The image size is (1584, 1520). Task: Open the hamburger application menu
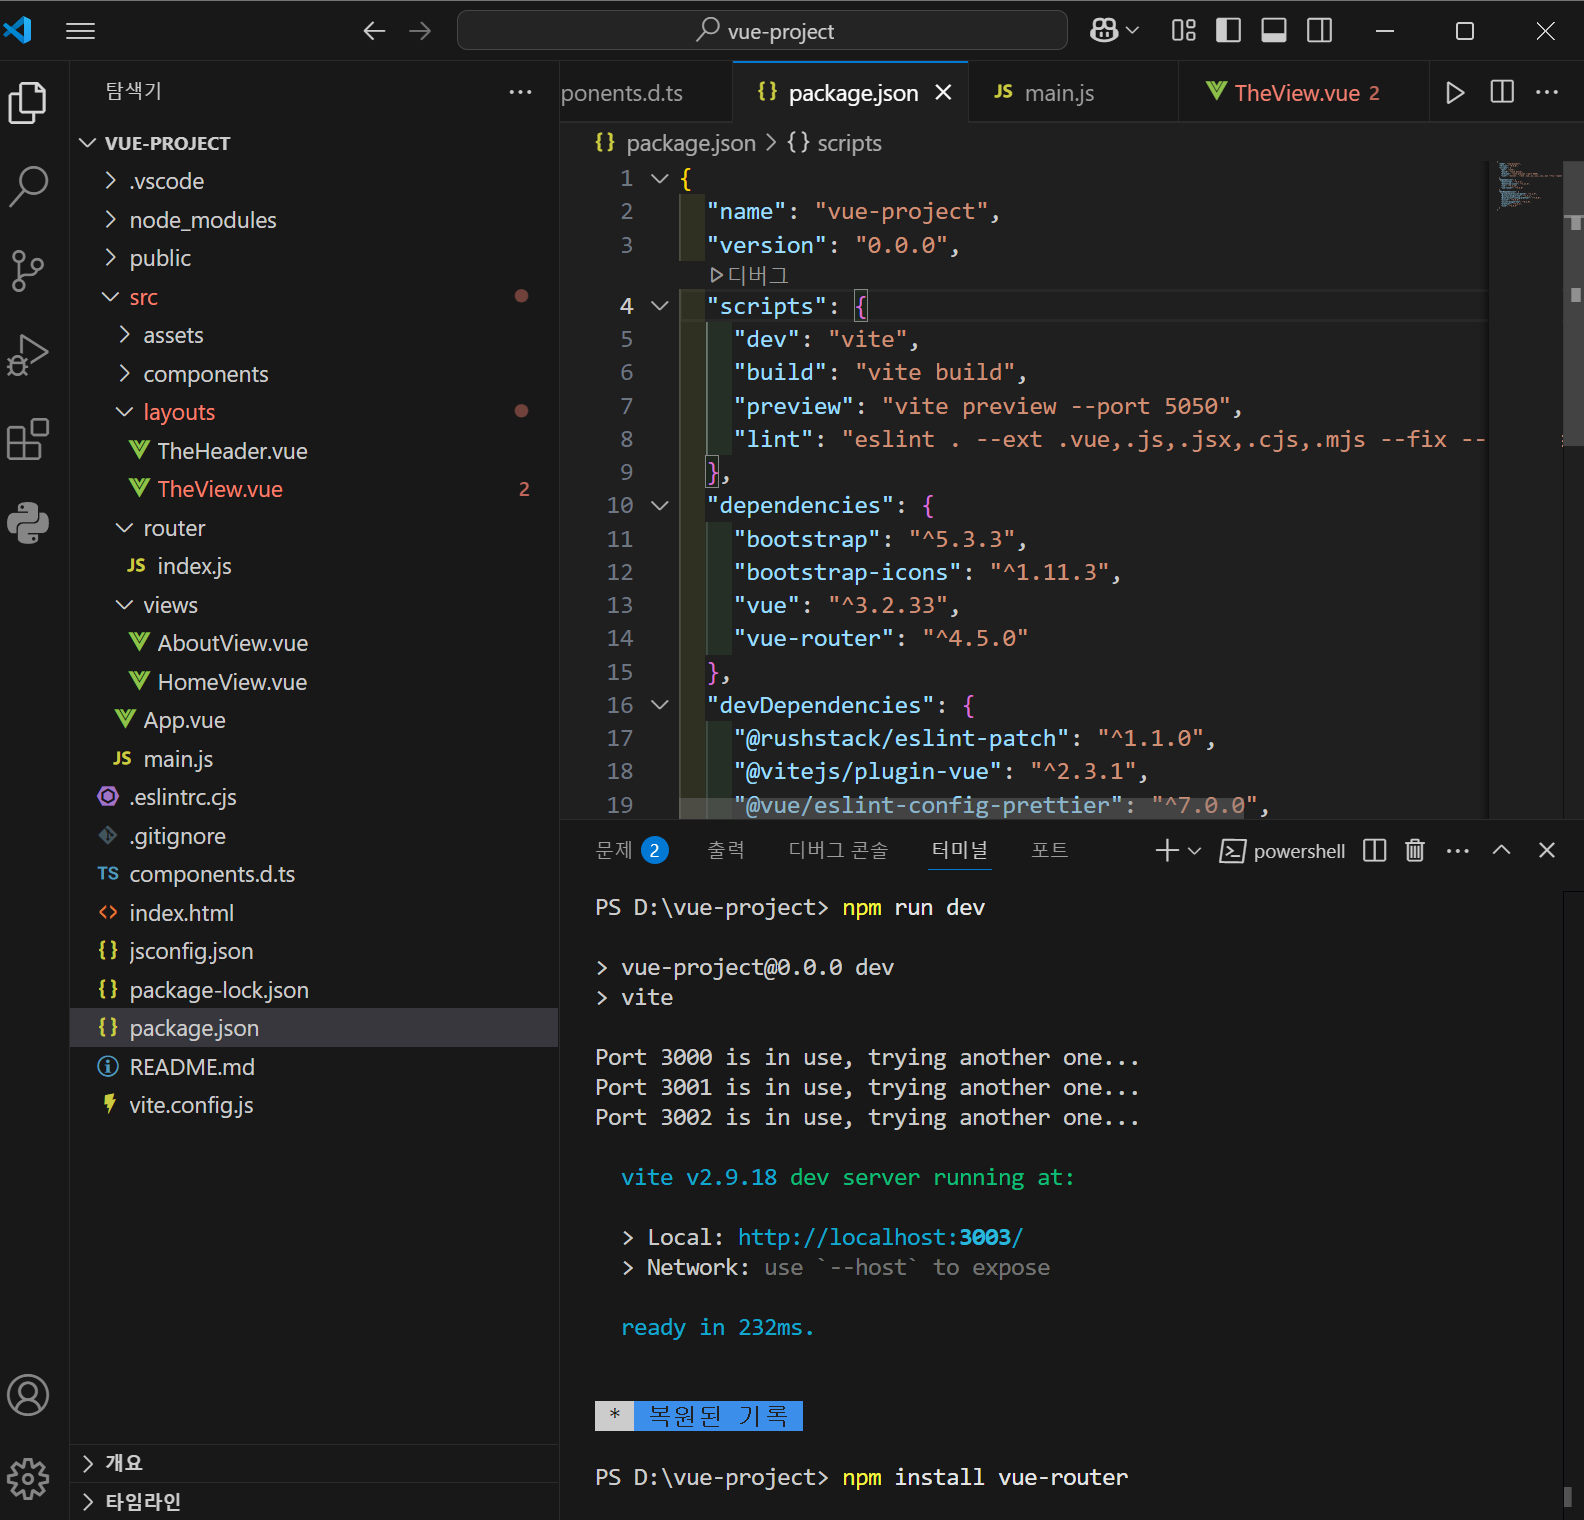point(81,31)
